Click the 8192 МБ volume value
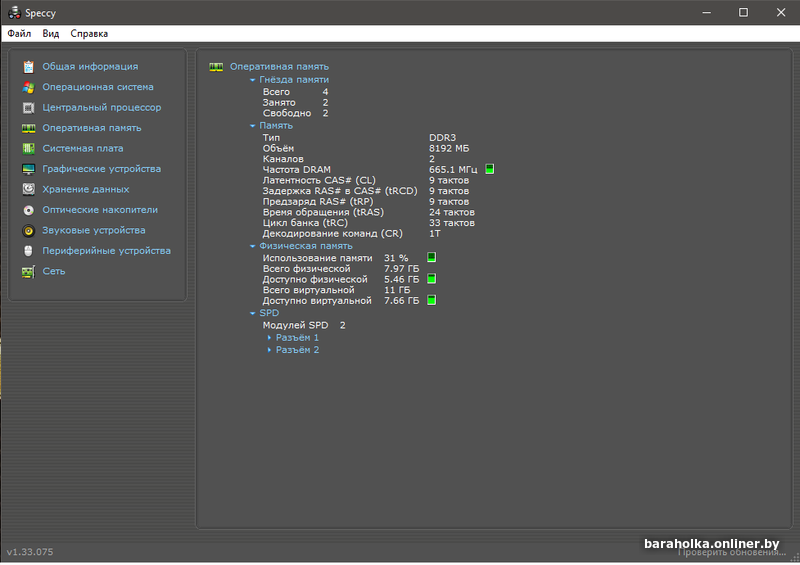Image resolution: width=800 pixels, height=565 pixels. [449, 149]
